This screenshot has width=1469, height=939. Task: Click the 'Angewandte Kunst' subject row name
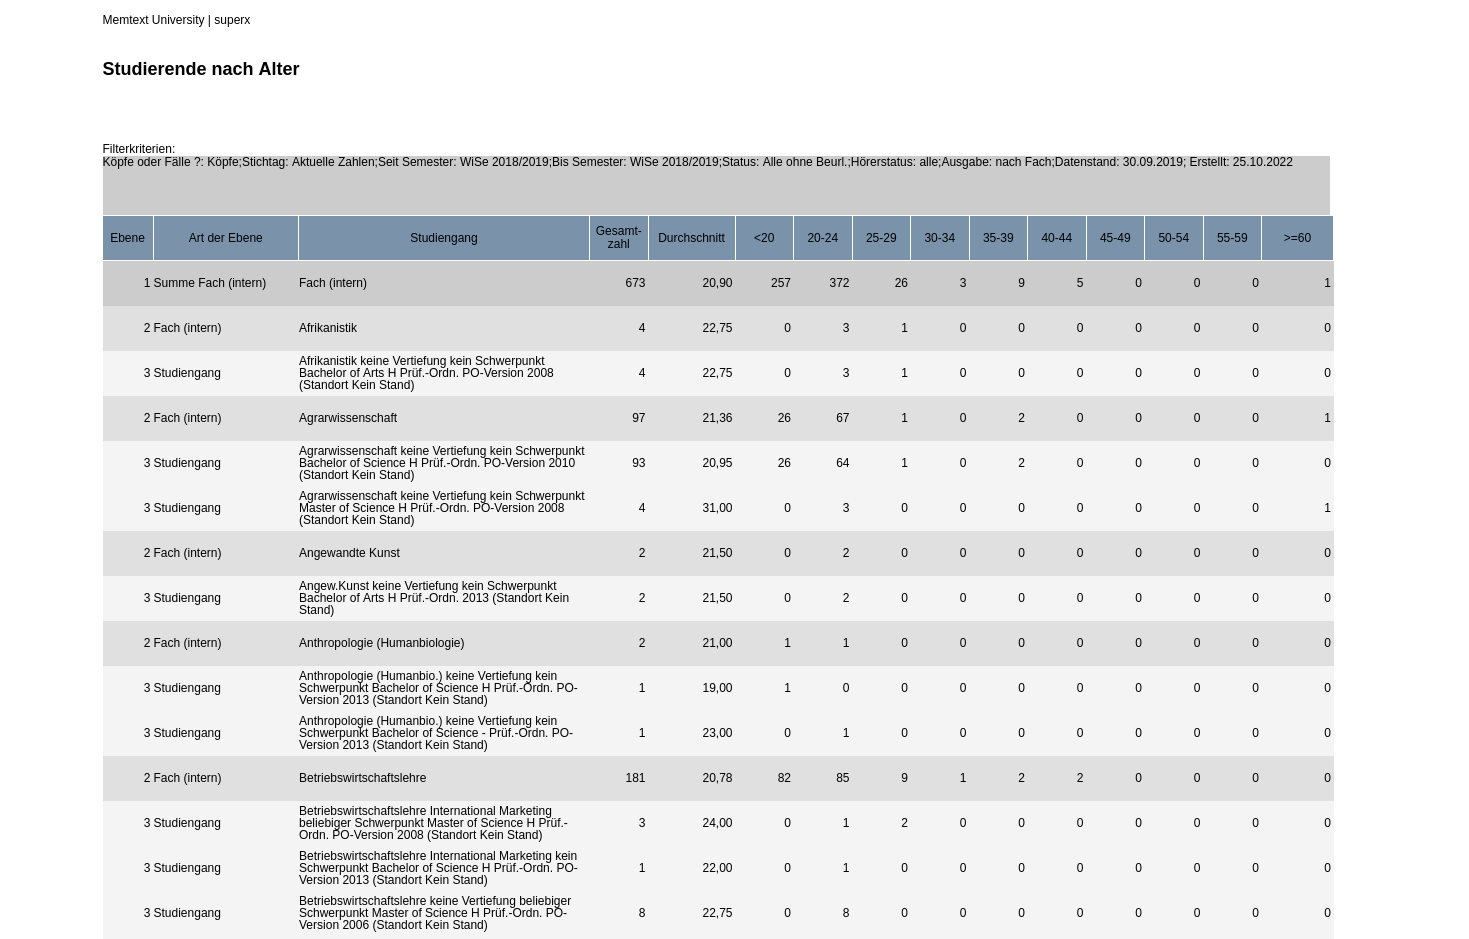tap(349, 553)
